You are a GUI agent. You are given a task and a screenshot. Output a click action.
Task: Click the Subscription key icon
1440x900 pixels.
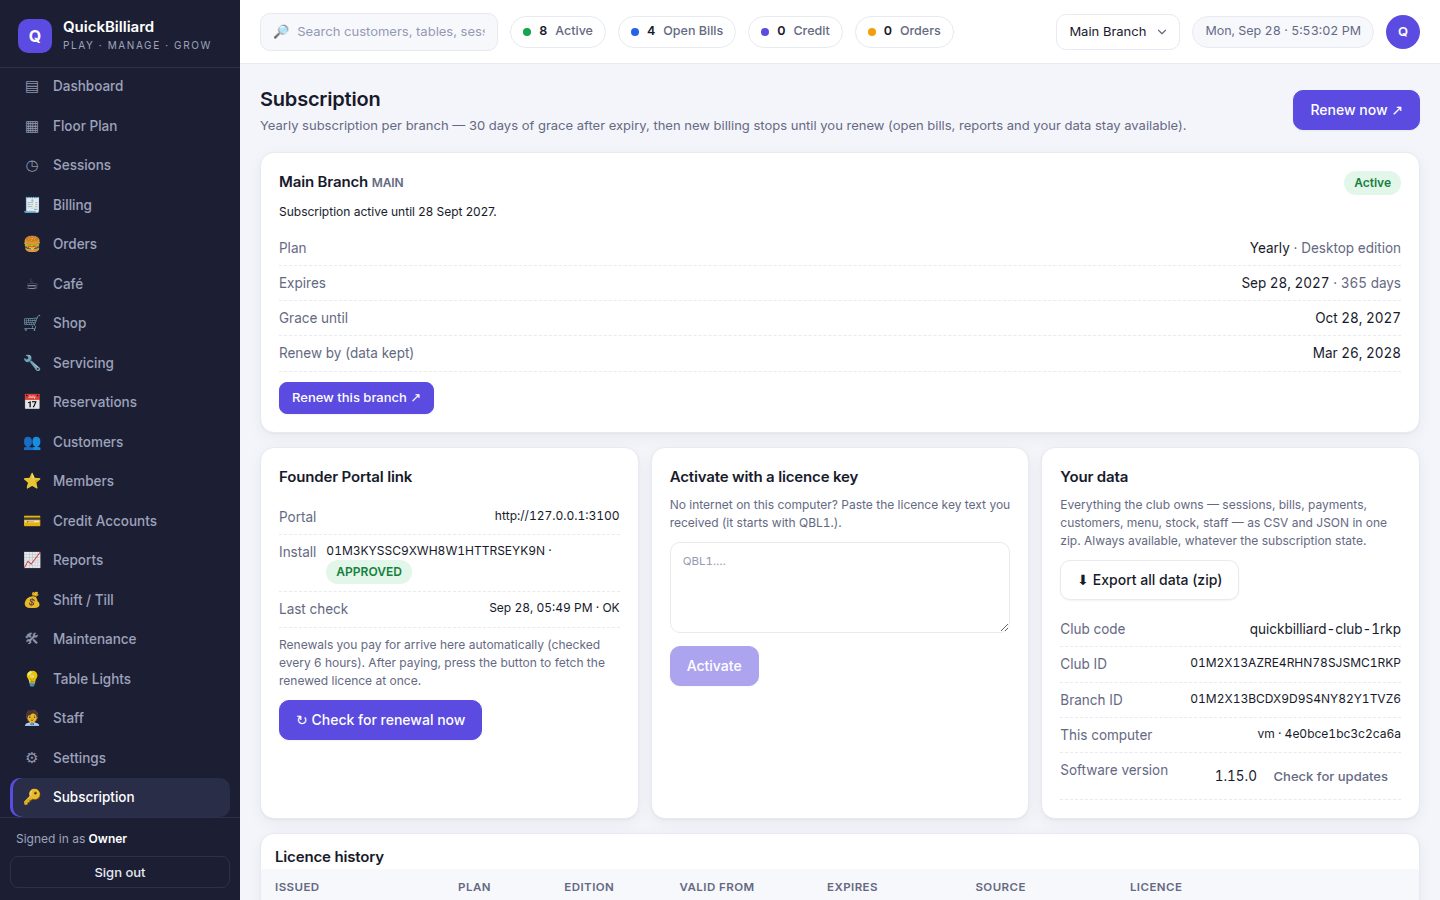click(x=32, y=797)
